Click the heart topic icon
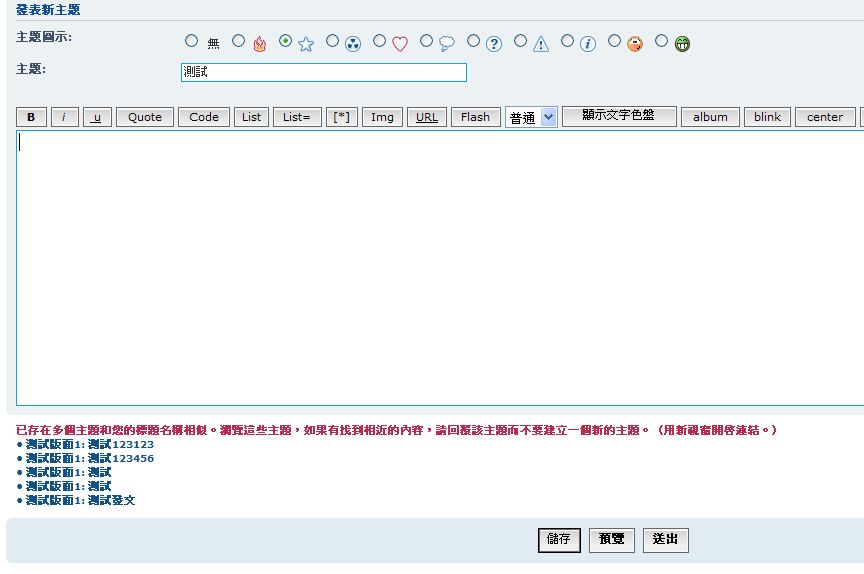 click(400, 44)
